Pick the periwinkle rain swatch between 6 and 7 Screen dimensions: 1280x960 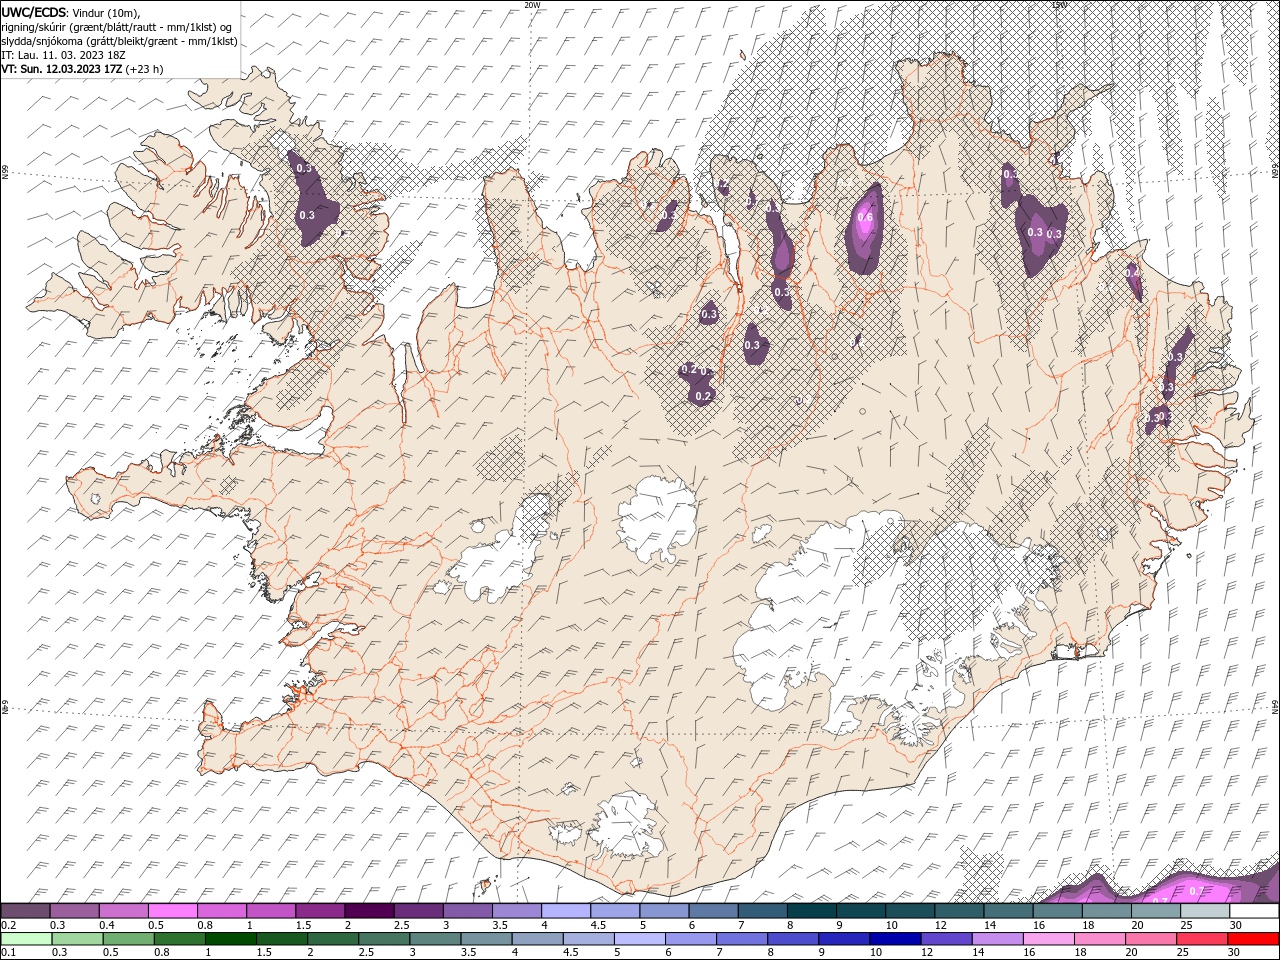pos(690,939)
